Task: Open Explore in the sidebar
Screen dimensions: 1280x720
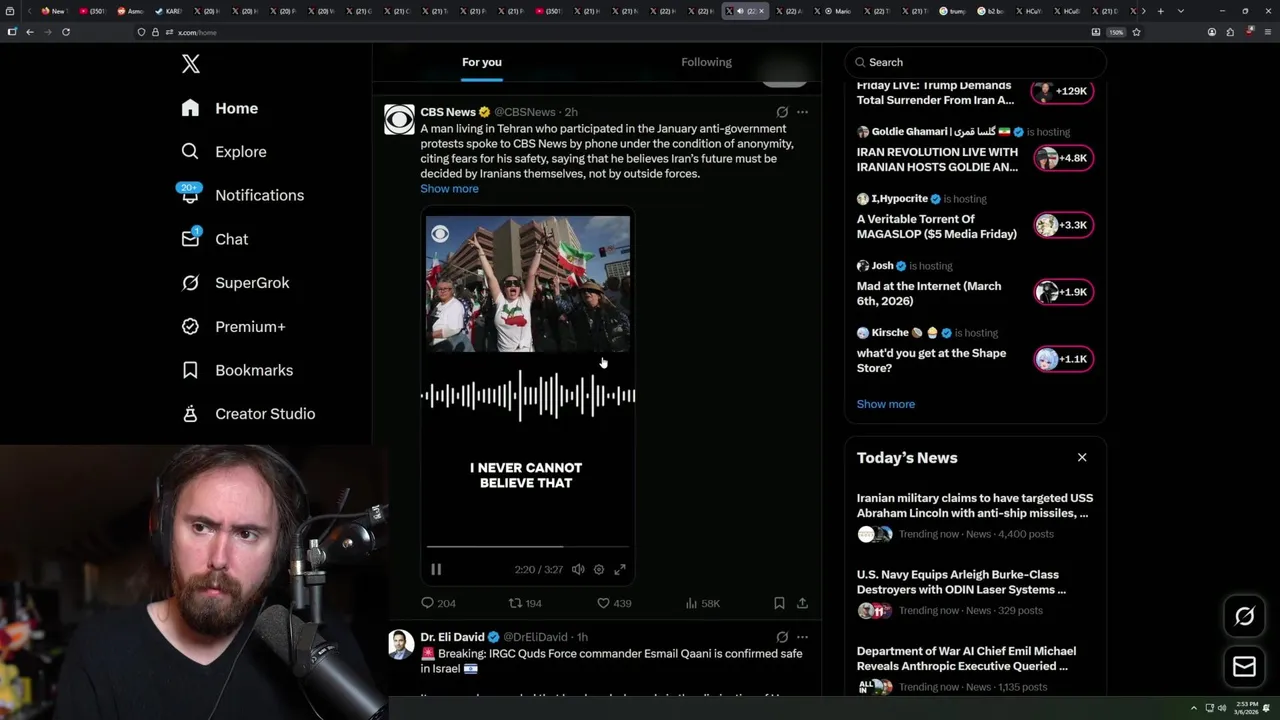Action: click(x=224, y=152)
